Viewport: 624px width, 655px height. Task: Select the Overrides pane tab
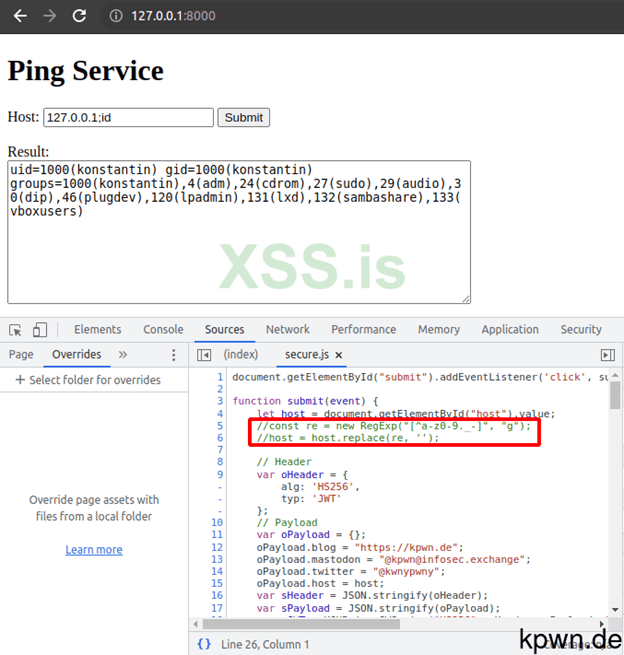click(x=76, y=355)
